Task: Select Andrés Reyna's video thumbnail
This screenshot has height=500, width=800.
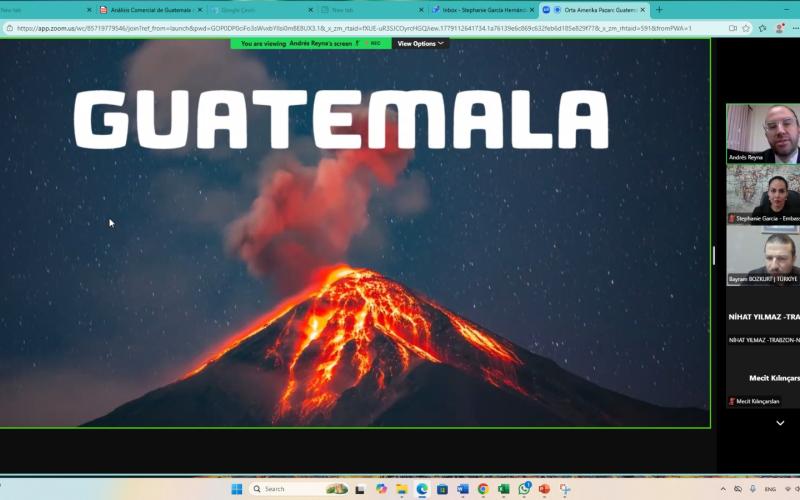Action: (763, 134)
